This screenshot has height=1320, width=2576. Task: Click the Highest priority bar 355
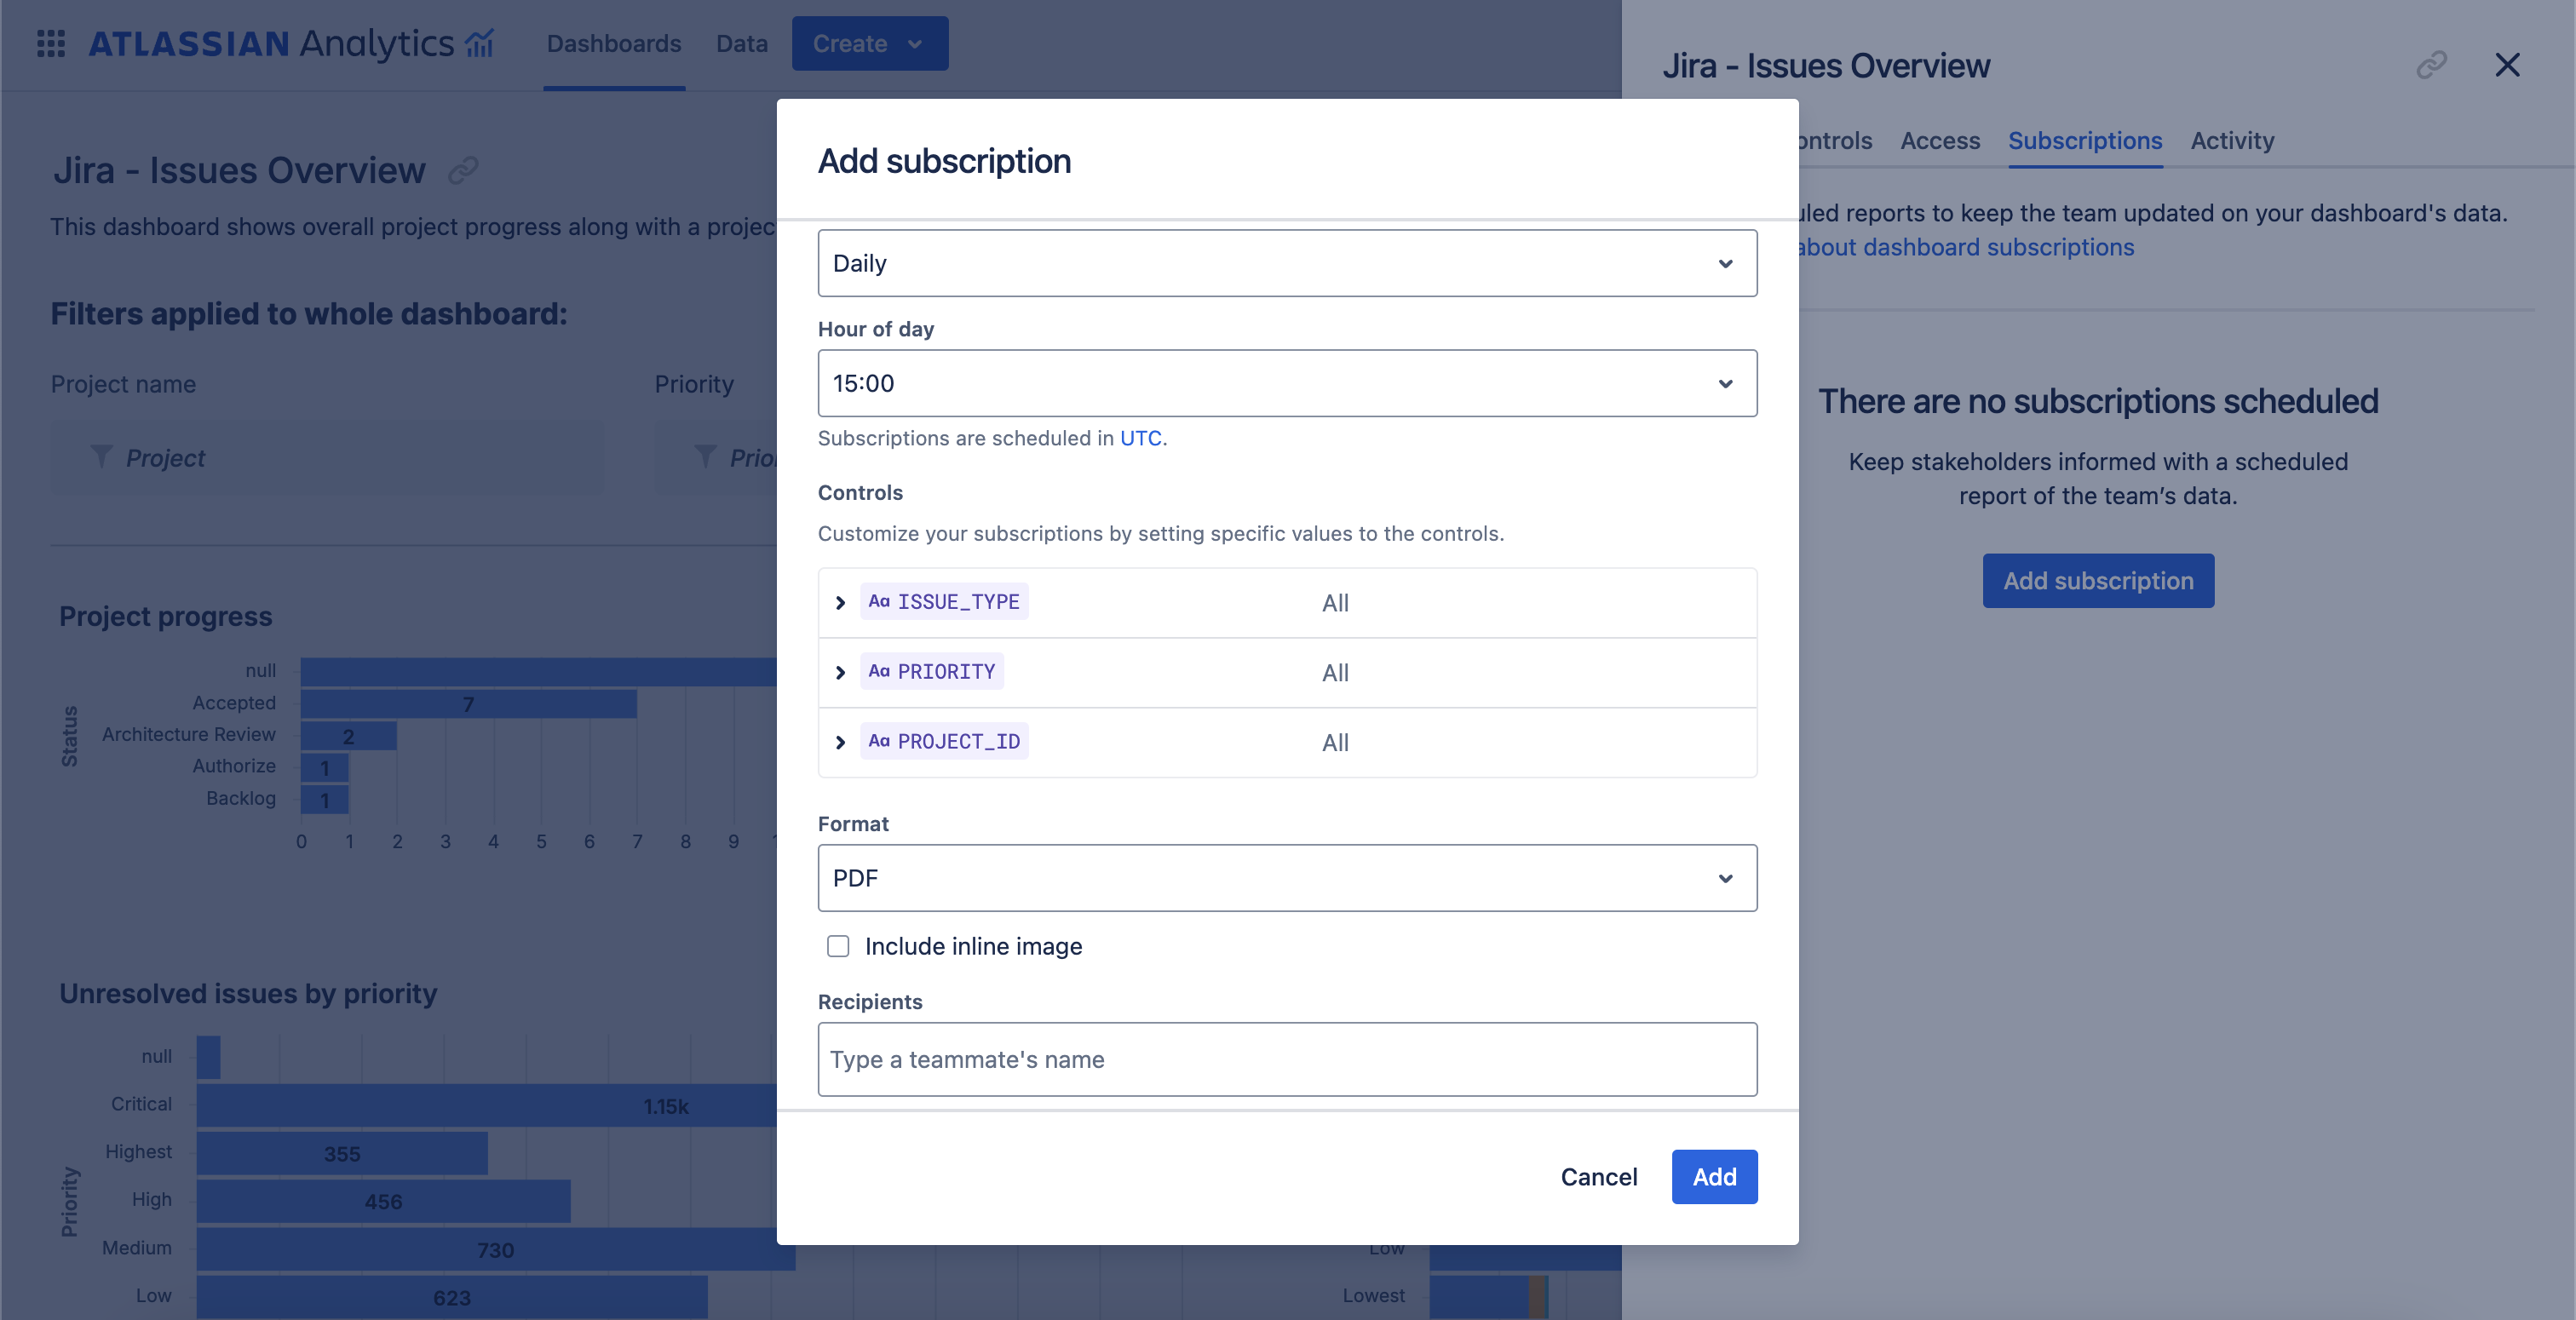point(342,1153)
